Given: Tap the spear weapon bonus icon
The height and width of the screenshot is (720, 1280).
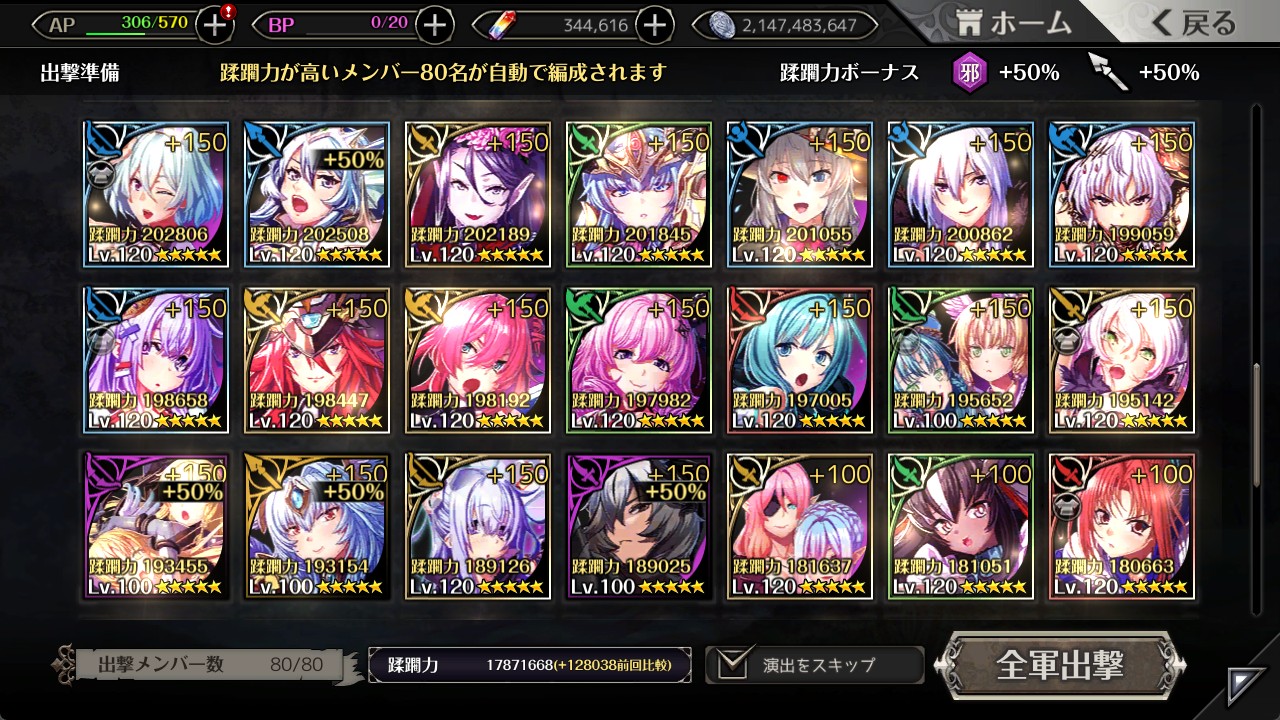Looking at the screenshot, I should (x=1109, y=72).
